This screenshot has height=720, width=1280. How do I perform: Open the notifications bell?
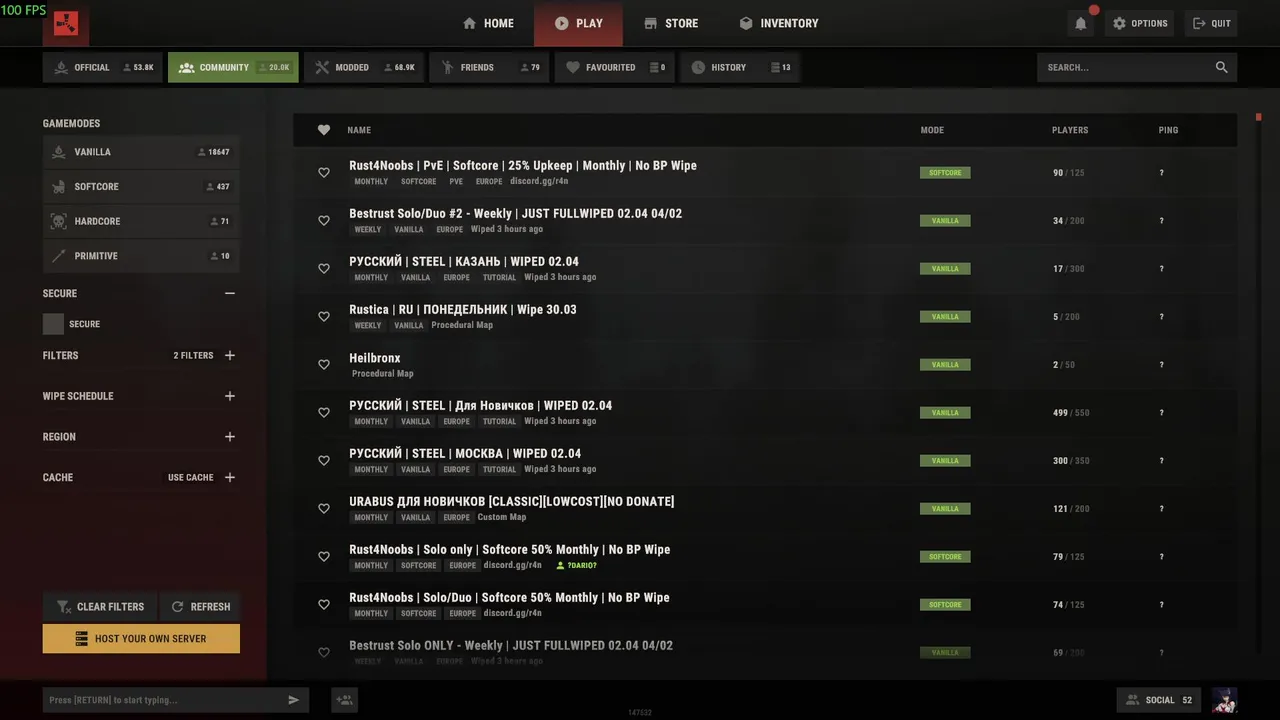(x=1081, y=23)
